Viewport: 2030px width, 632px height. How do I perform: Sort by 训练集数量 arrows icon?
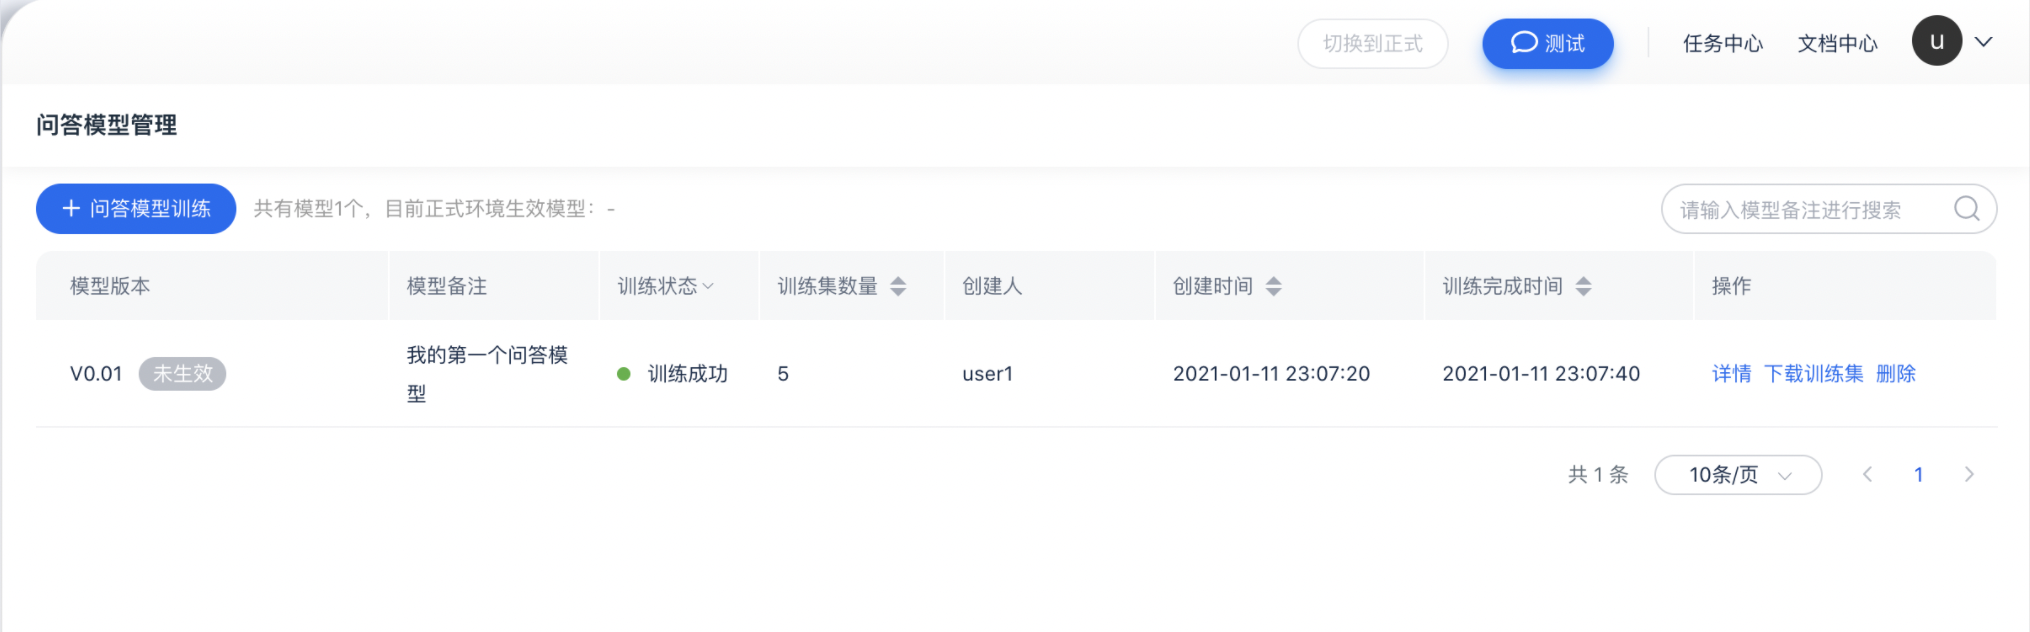pyautogui.click(x=898, y=286)
